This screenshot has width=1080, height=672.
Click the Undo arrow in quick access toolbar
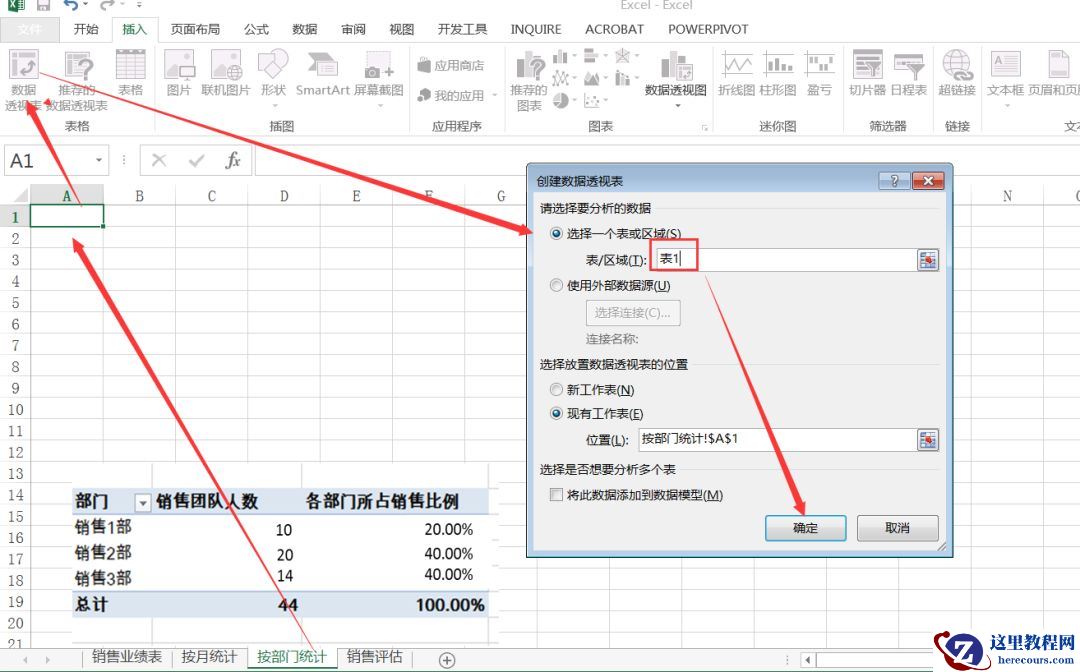coord(70,6)
